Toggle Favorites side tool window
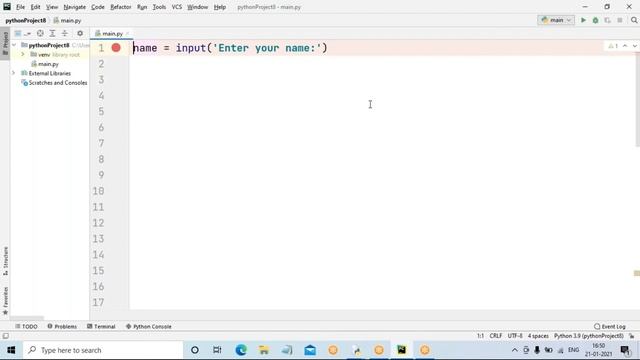Screen dimensions: 640x360 pyautogui.click(x=5, y=300)
